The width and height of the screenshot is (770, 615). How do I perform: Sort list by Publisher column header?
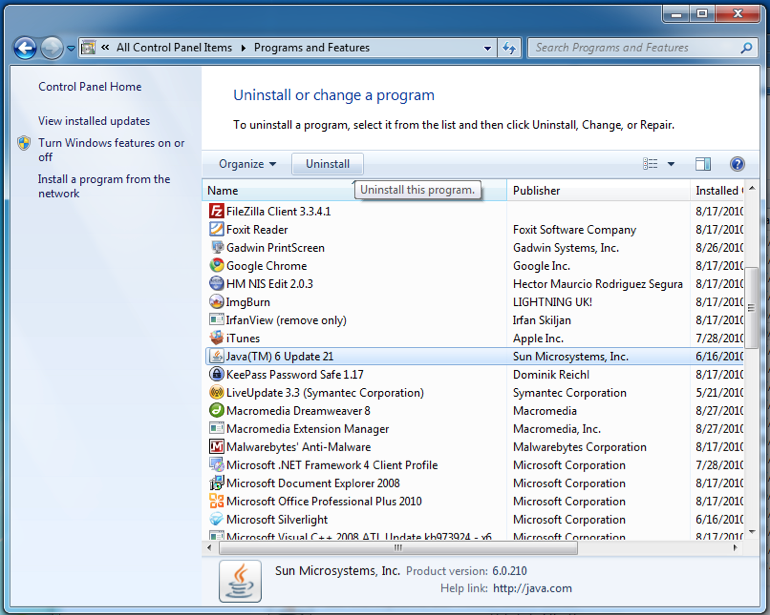pos(536,190)
